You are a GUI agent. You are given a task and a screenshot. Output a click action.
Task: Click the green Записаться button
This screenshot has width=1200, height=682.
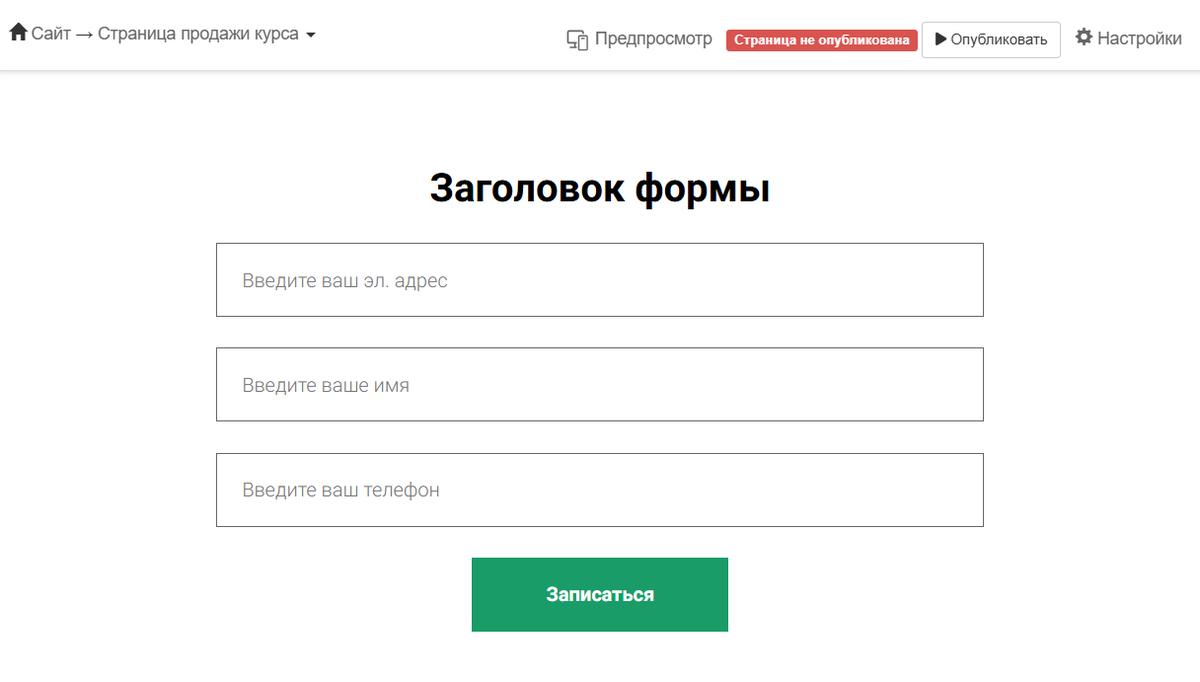click(x=600, y=594)
